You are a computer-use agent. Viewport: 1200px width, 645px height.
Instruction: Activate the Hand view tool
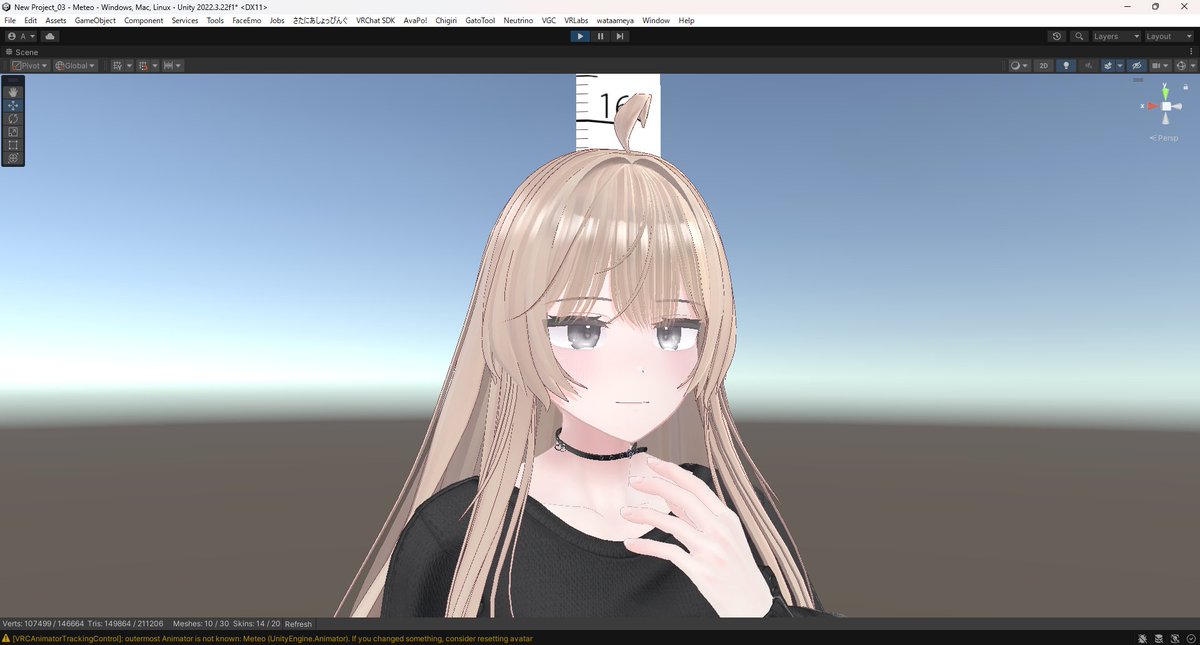pyautogui.click(x=13, y=91)
